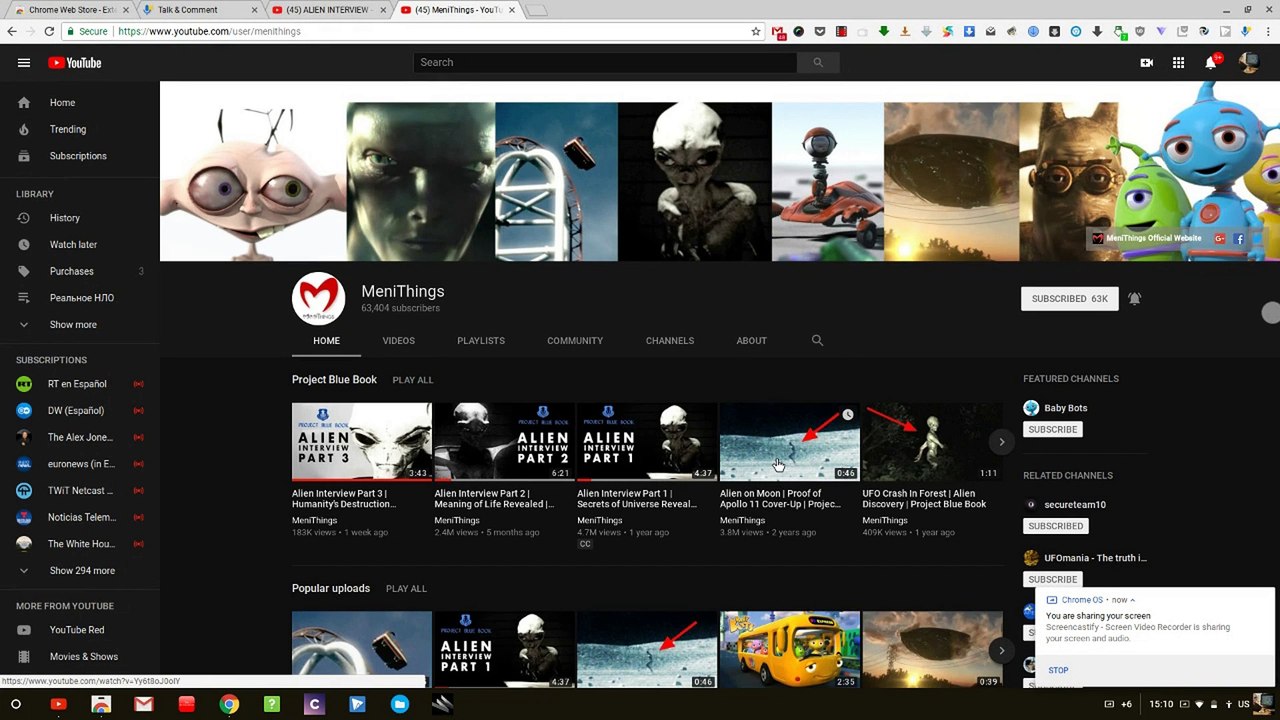Open the Chrome browser shelf icon

(x=229, y=705)
